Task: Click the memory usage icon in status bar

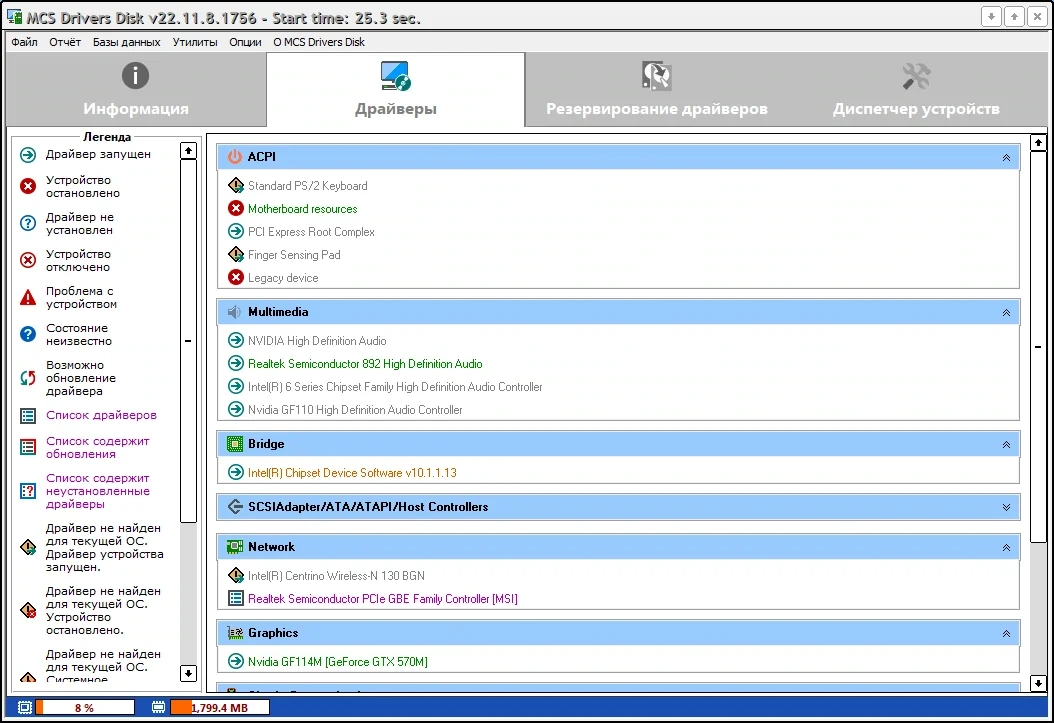Action: point(159,708)
